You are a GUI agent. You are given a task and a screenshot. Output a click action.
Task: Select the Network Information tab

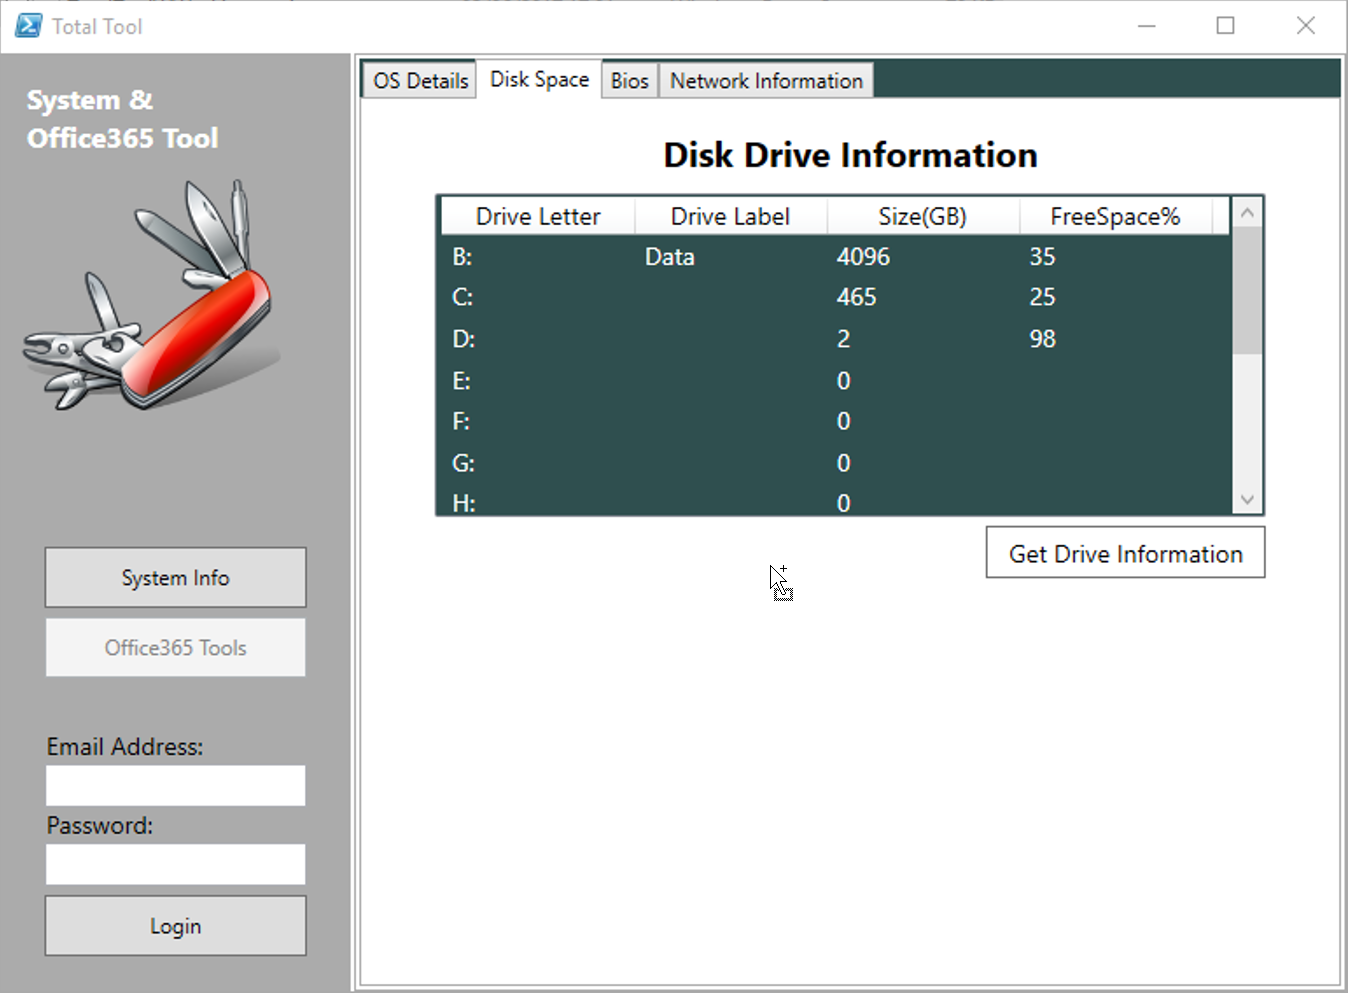(x=766, y=81)
